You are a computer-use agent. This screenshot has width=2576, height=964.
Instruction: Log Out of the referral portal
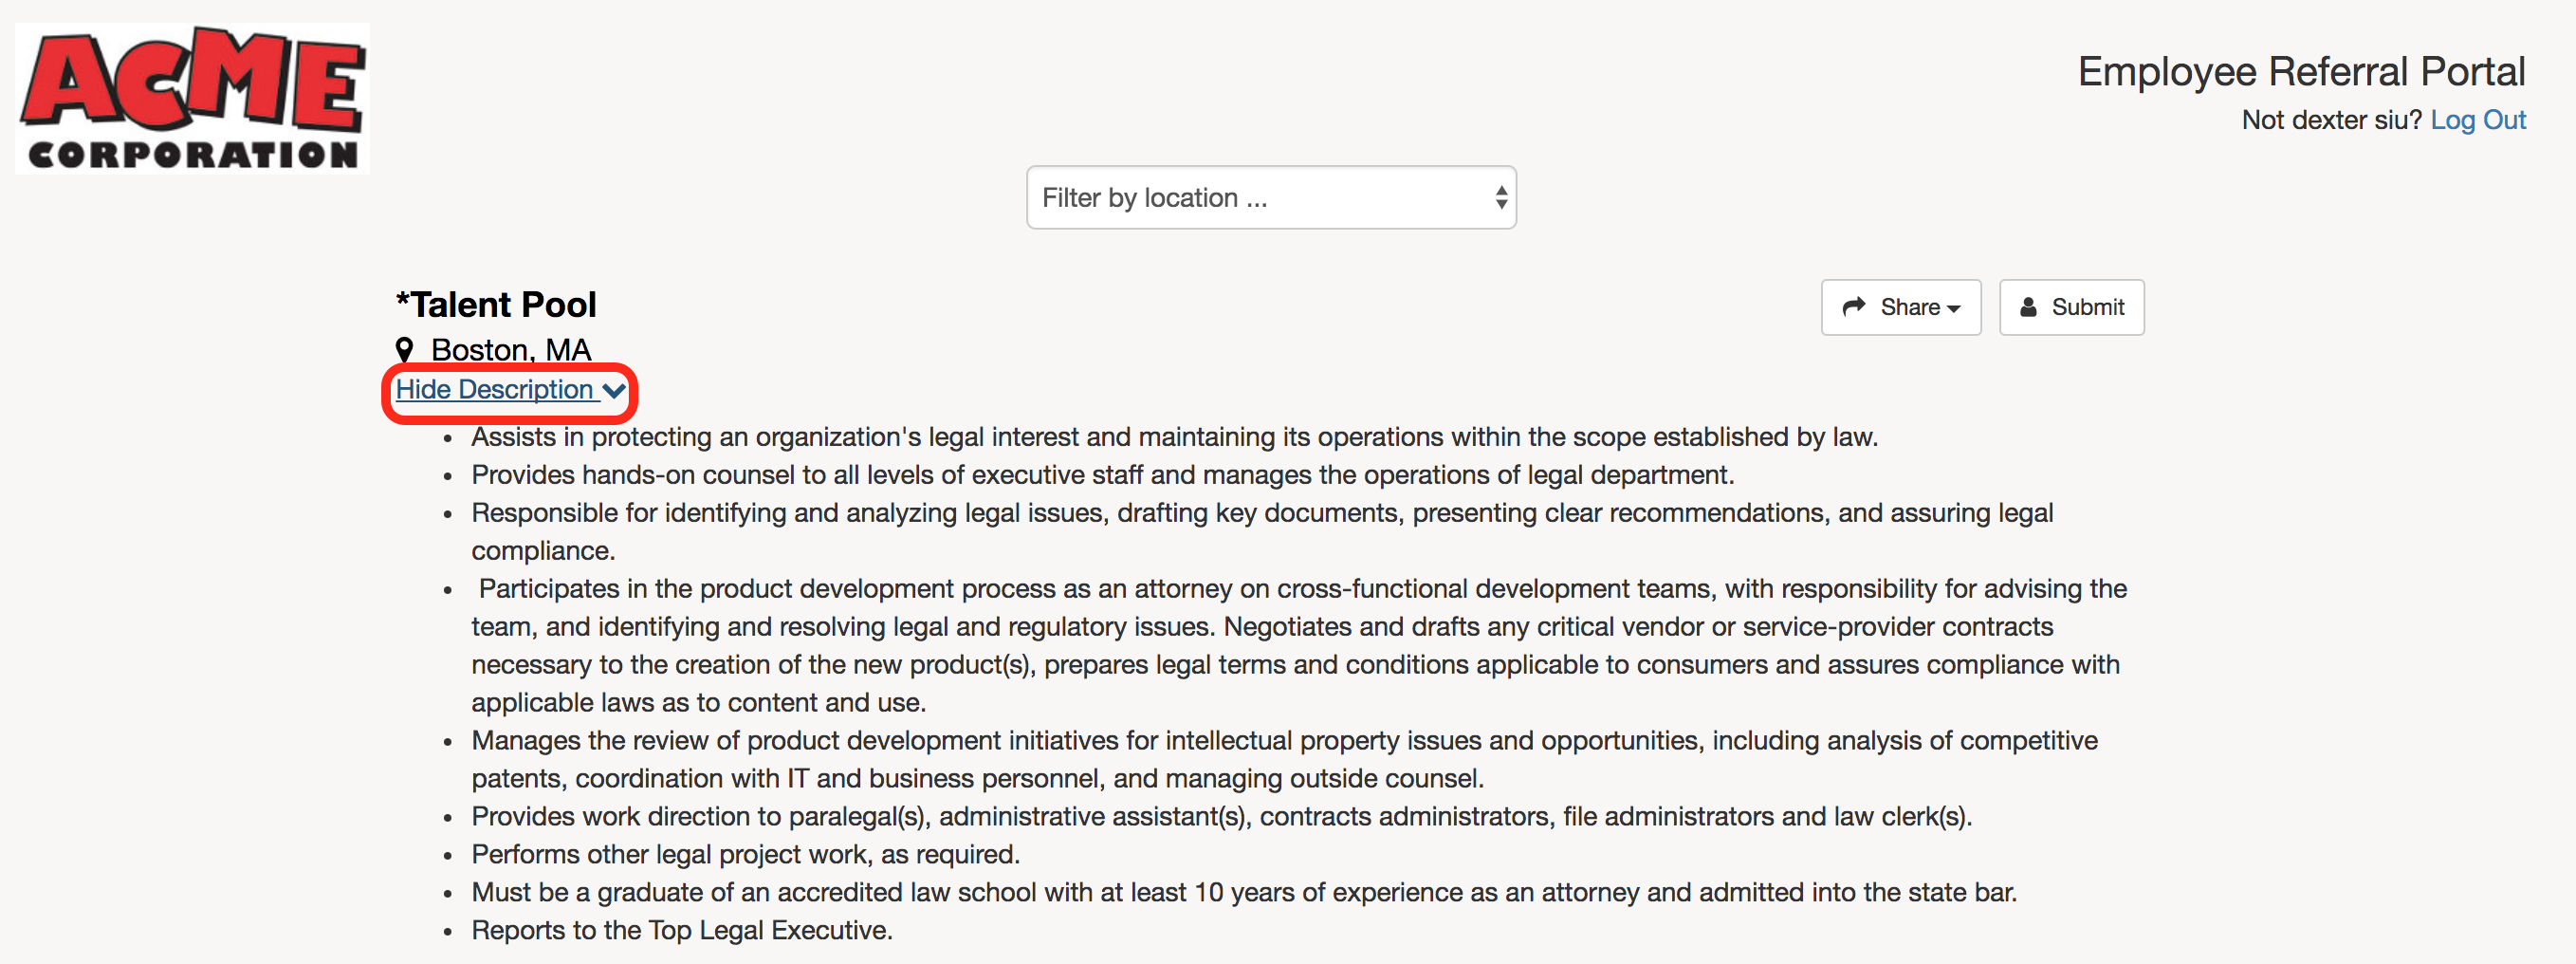pyautogui.click(x=2477, y=120)
